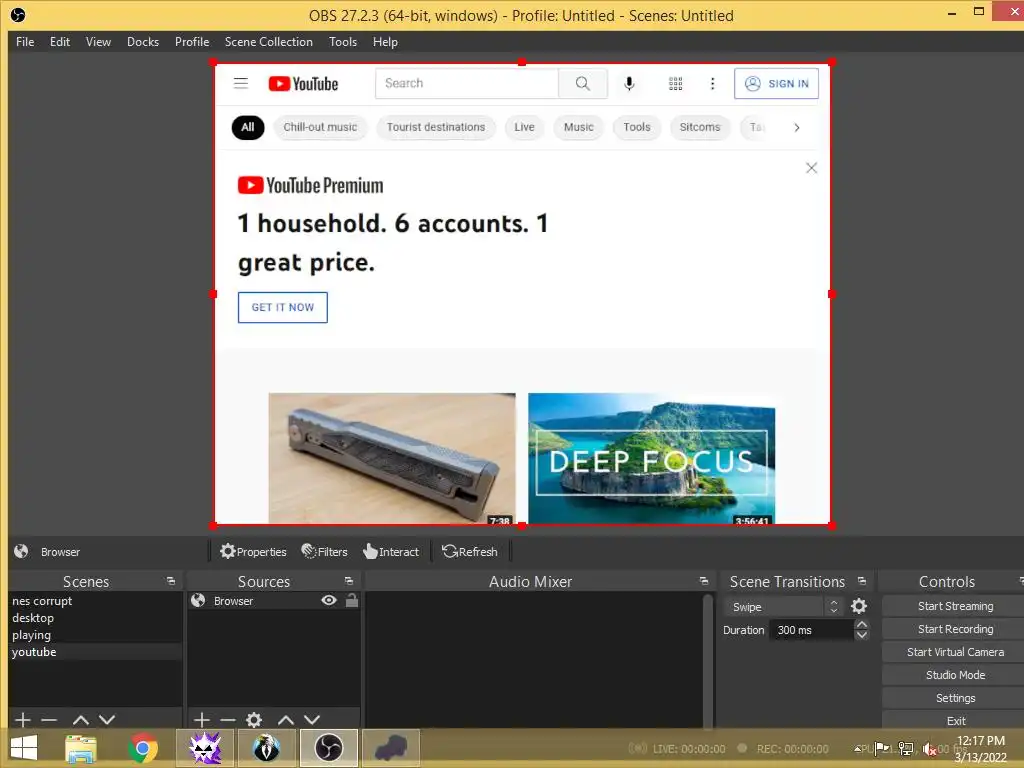Select the Music filter chip
The image size is (1024, 768).
point(579,127)
